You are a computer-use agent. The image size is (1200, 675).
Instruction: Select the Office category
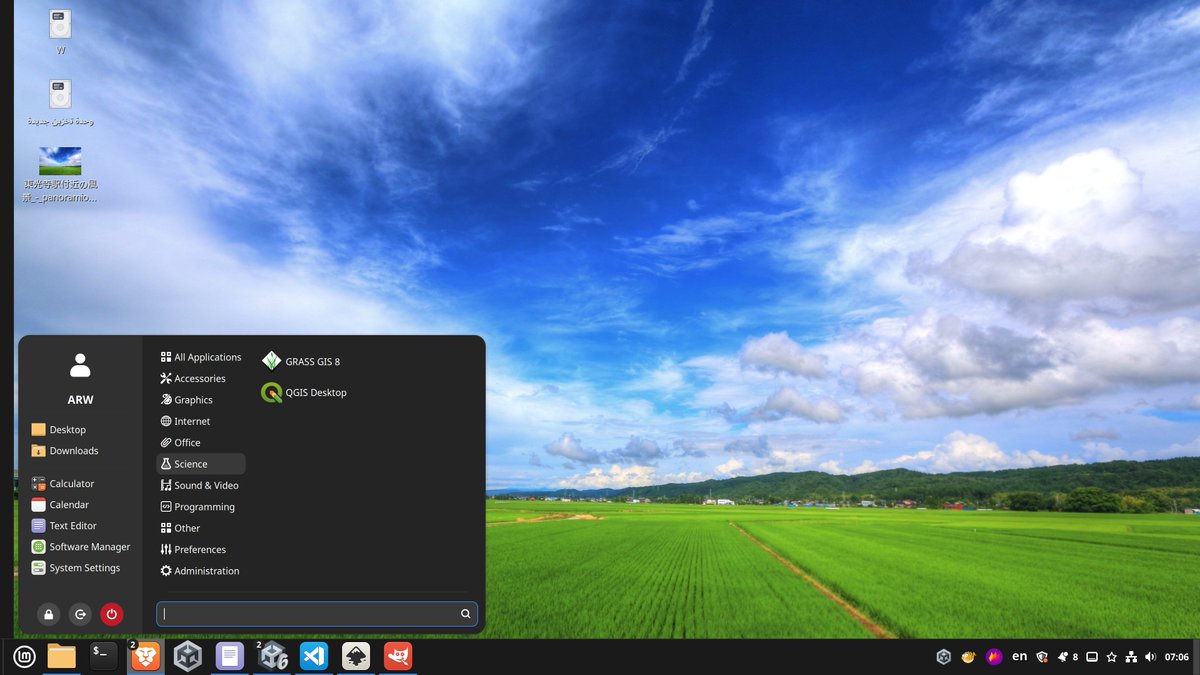pyautogui.click(x=201, y=443)
